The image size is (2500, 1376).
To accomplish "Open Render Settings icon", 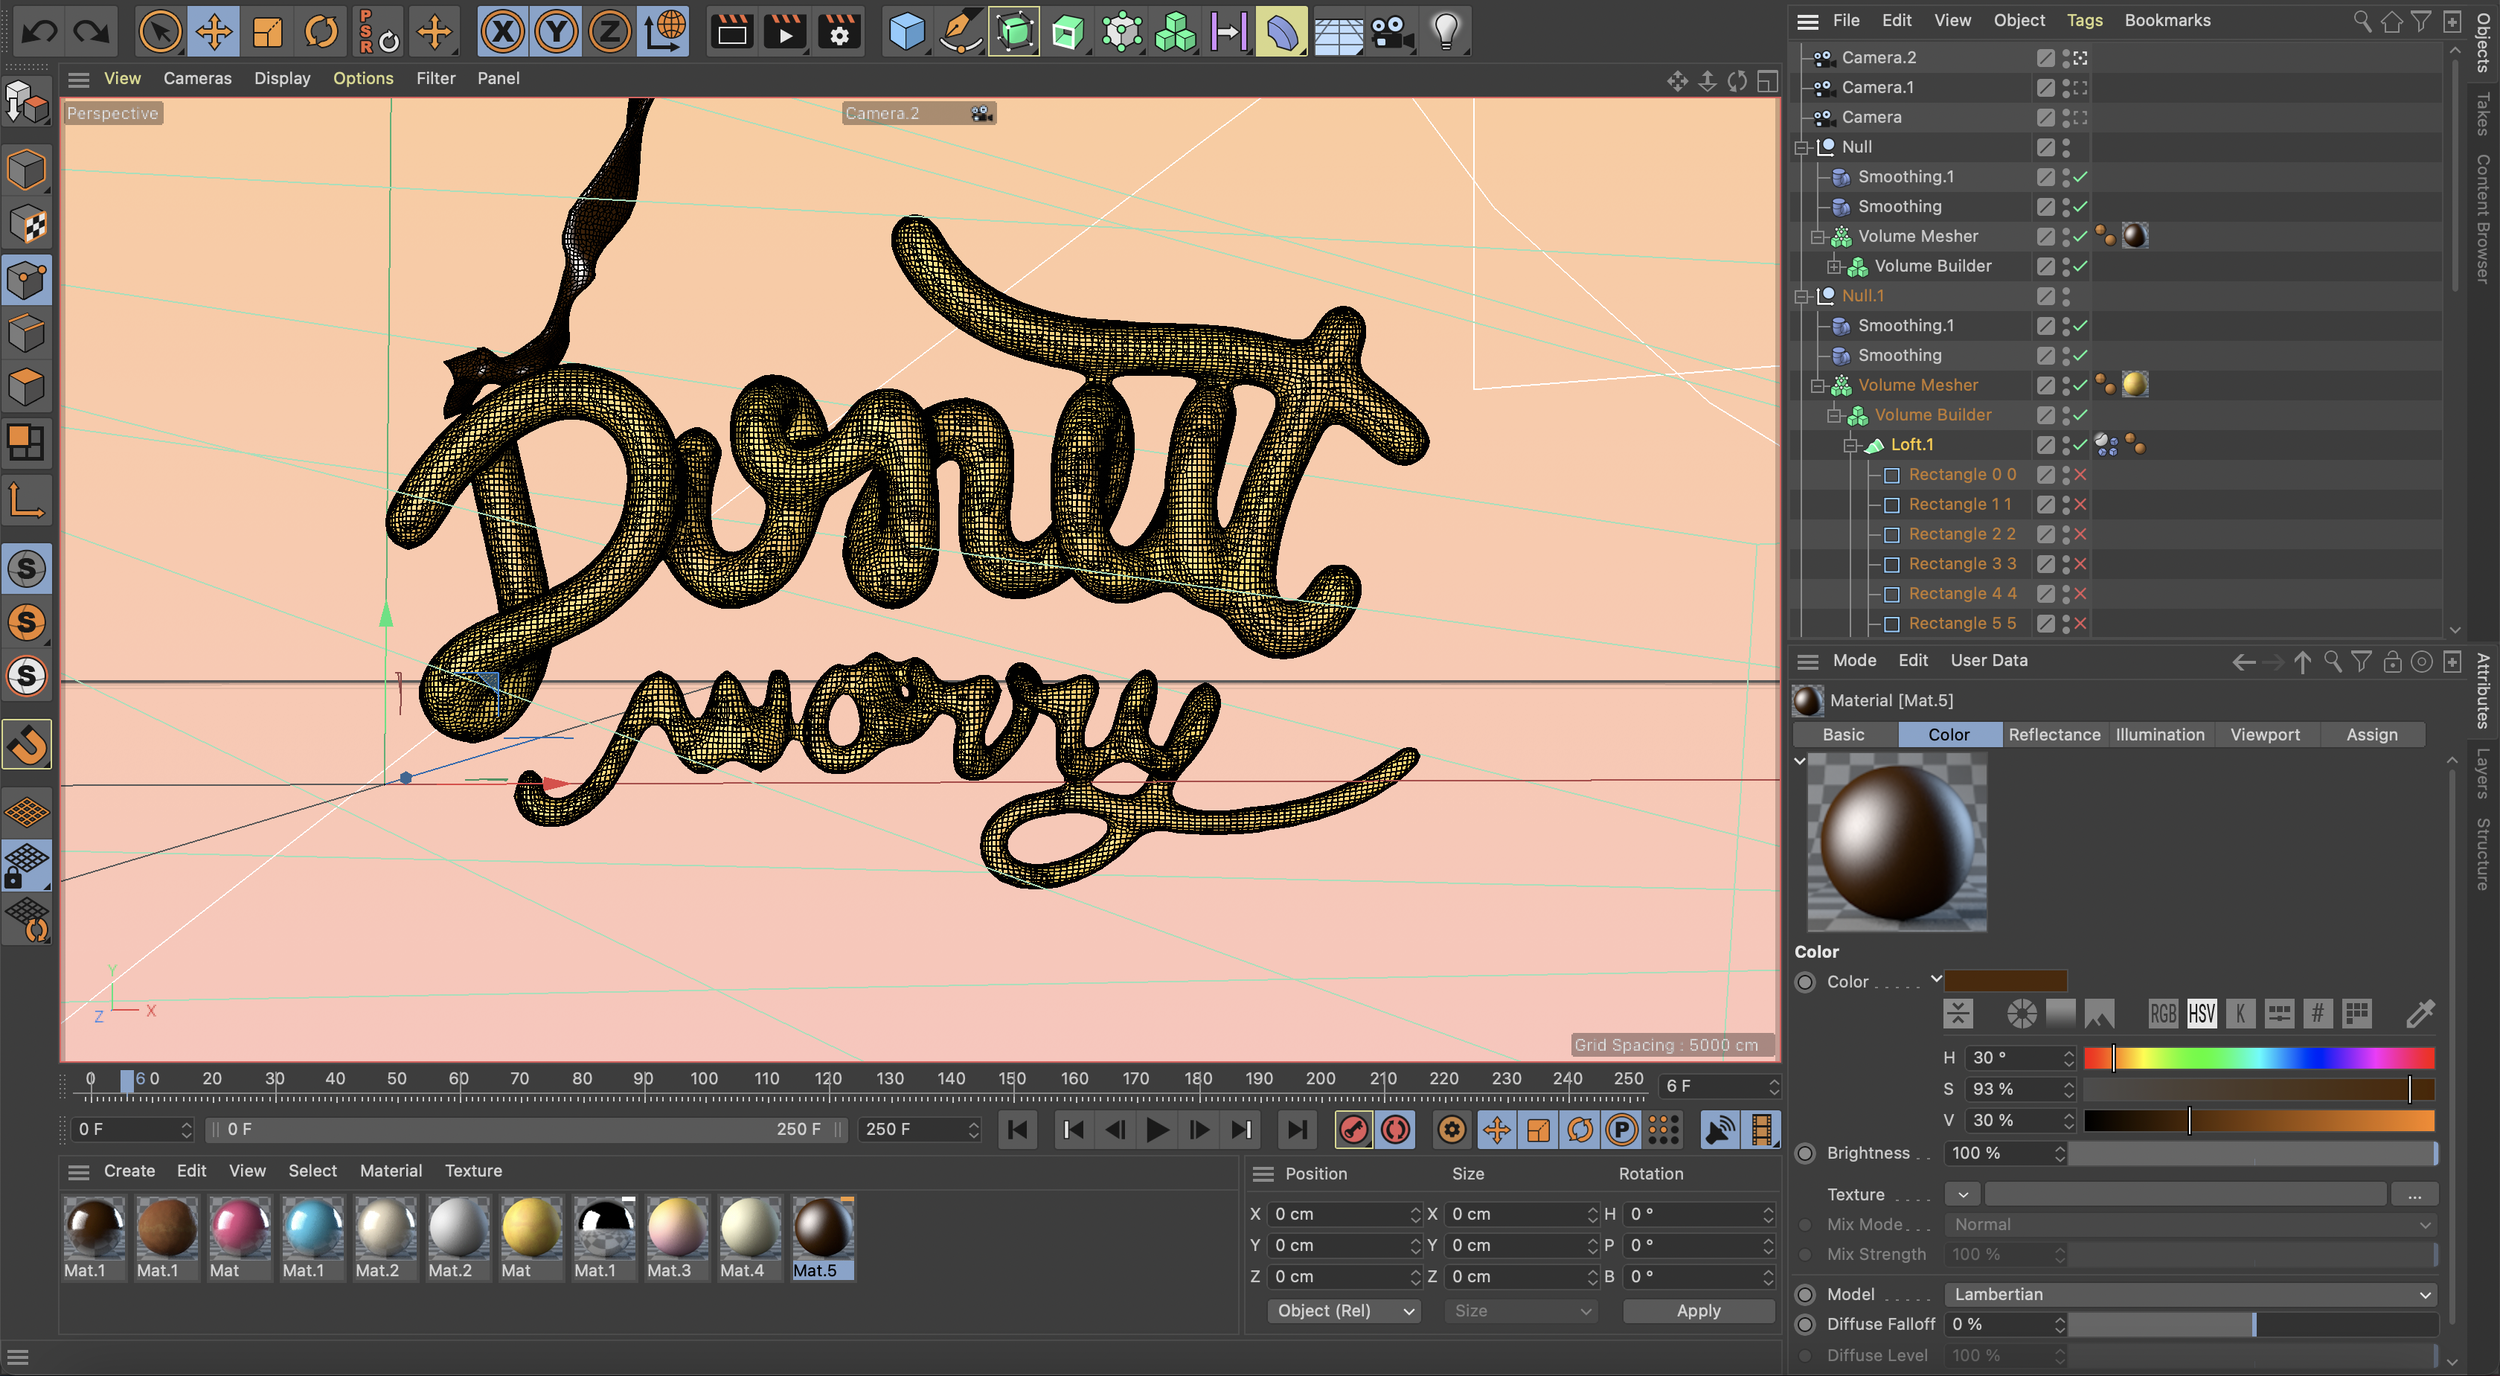I will point(838,32).
